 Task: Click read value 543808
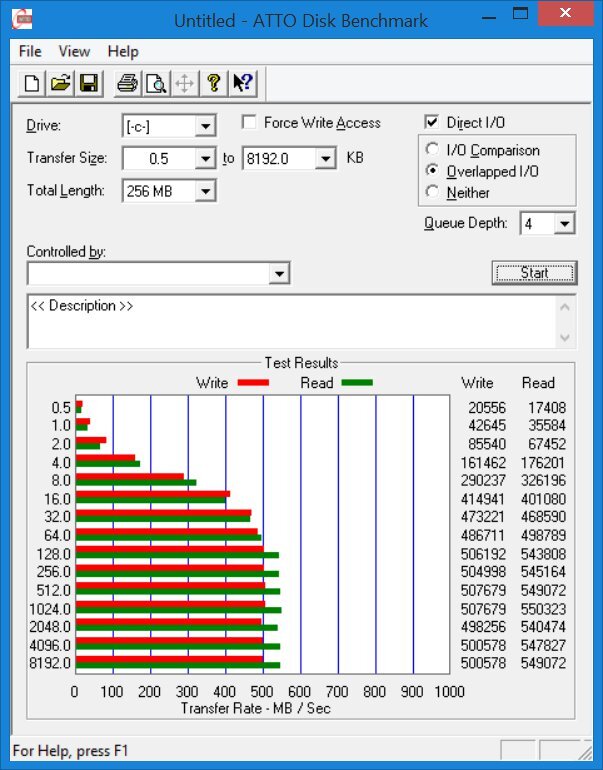[x=544, y=554]
